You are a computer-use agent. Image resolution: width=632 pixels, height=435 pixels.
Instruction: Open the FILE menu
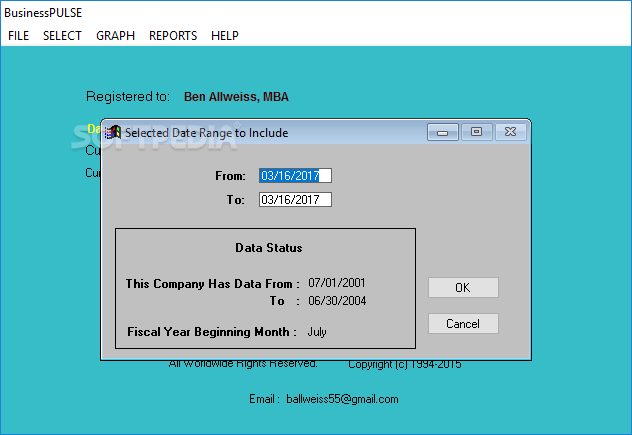(x=19, y=36)
